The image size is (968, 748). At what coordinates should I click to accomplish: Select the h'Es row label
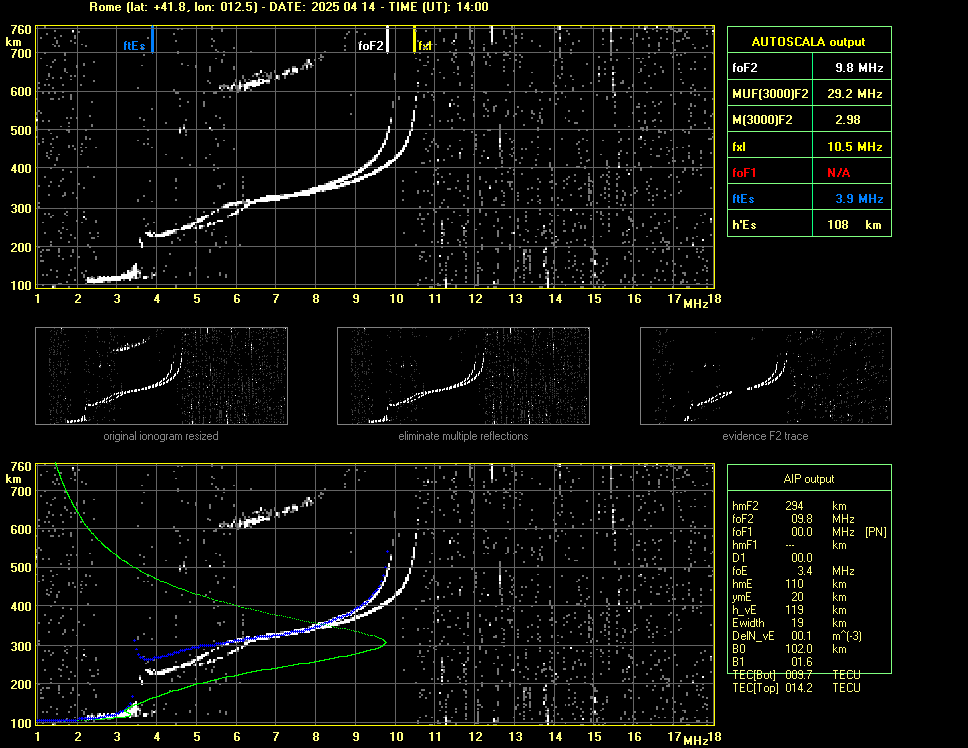[x=744, y=225]
